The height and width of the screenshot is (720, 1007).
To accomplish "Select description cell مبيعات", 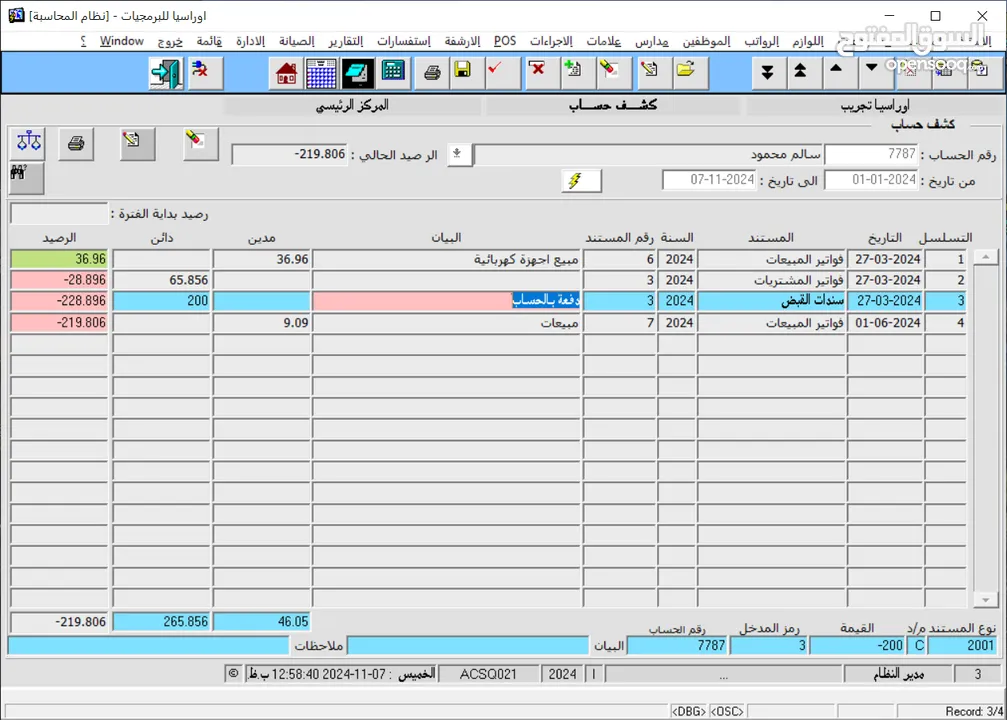I will pos(446,322).
